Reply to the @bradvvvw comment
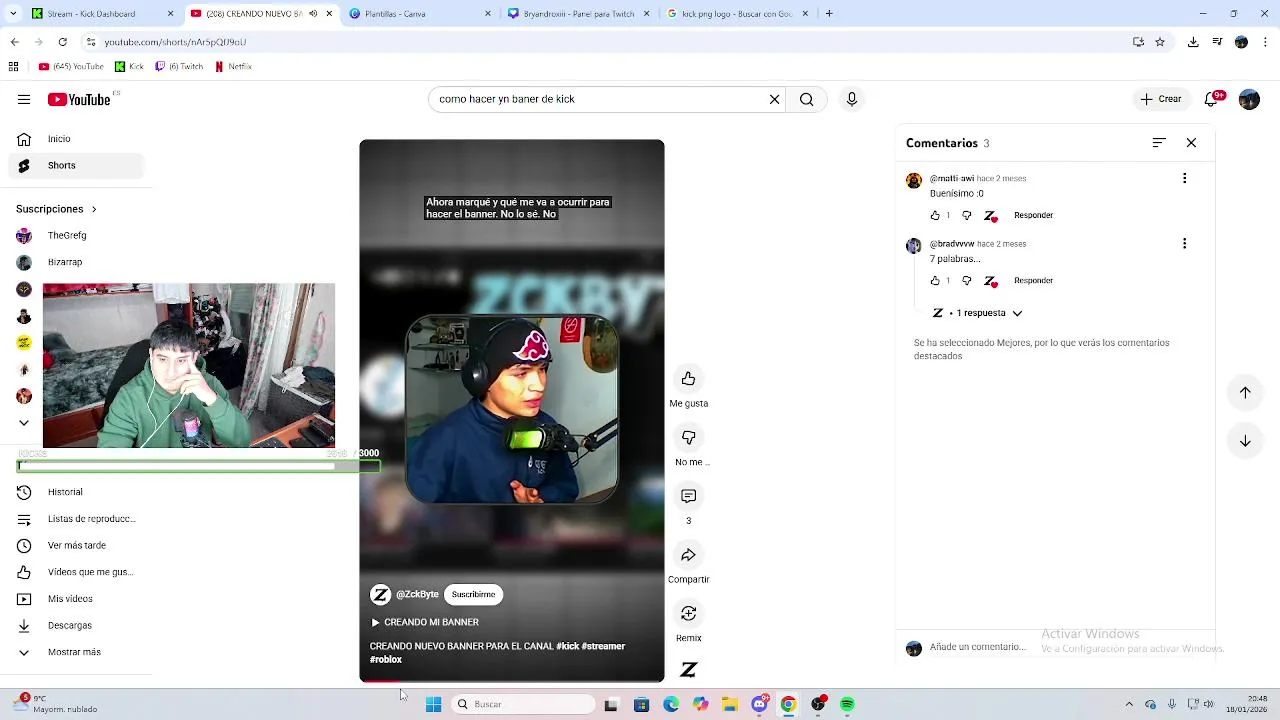This screenshot has height=720, width=1280. [1033, 280]
